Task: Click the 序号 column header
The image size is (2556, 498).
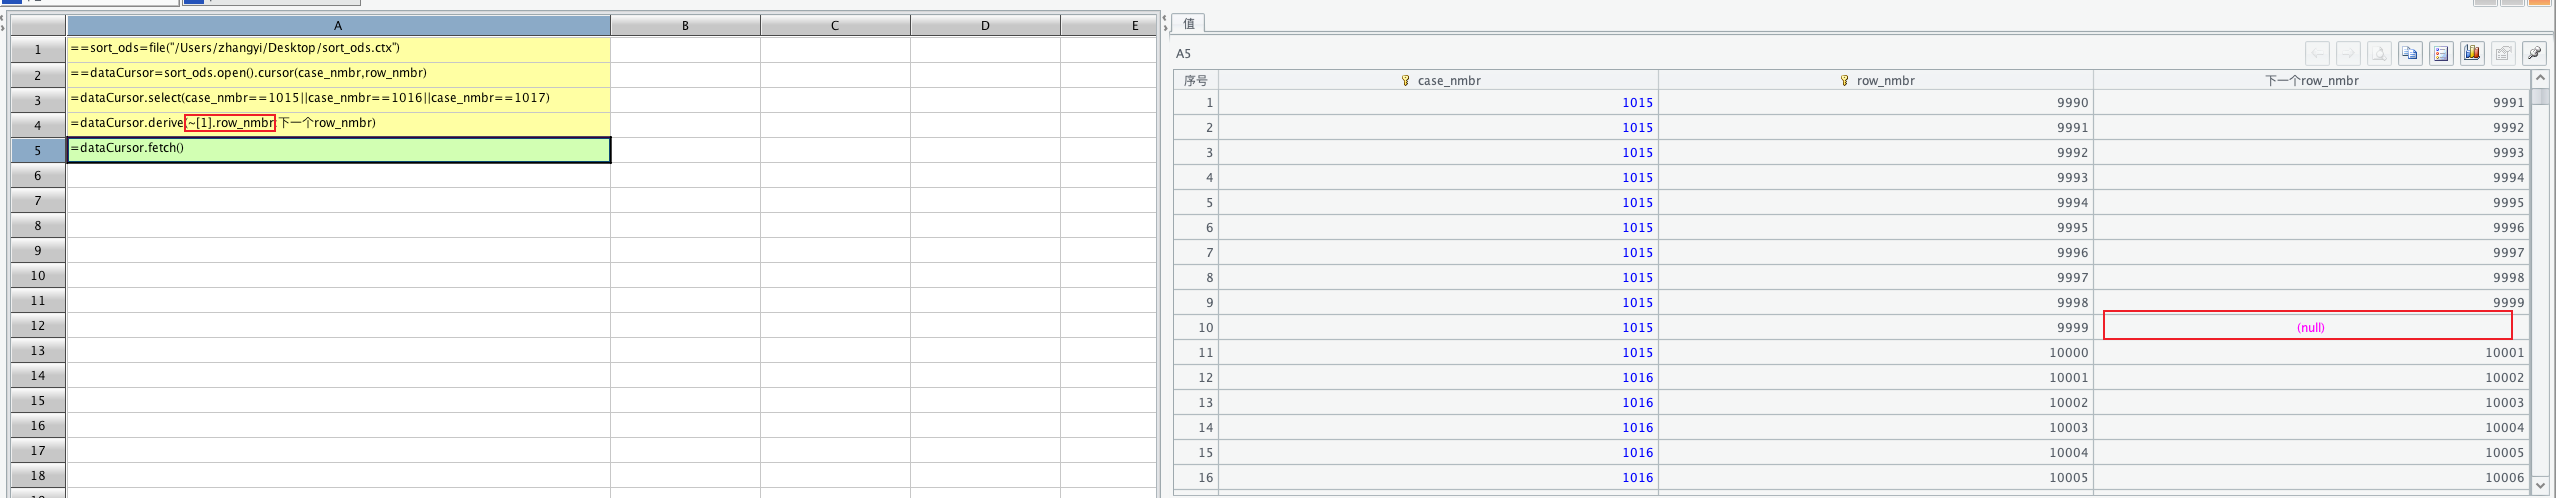Action: [x=1196, y=80]
